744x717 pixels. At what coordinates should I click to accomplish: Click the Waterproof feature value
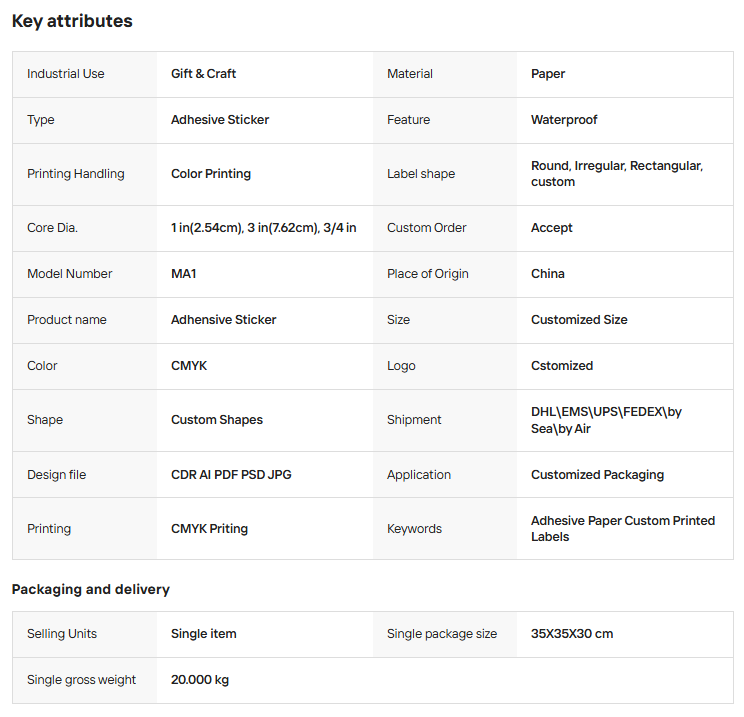[x=564, y=120]
